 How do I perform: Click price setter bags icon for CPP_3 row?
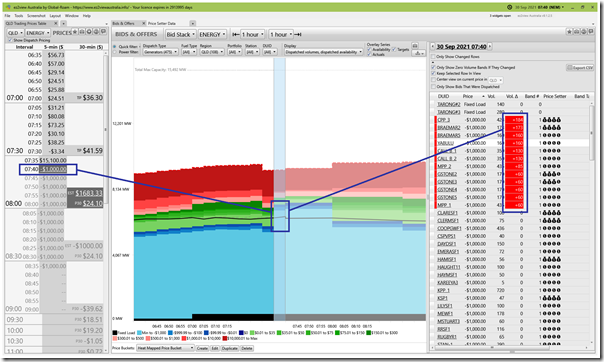coord(552,120)
